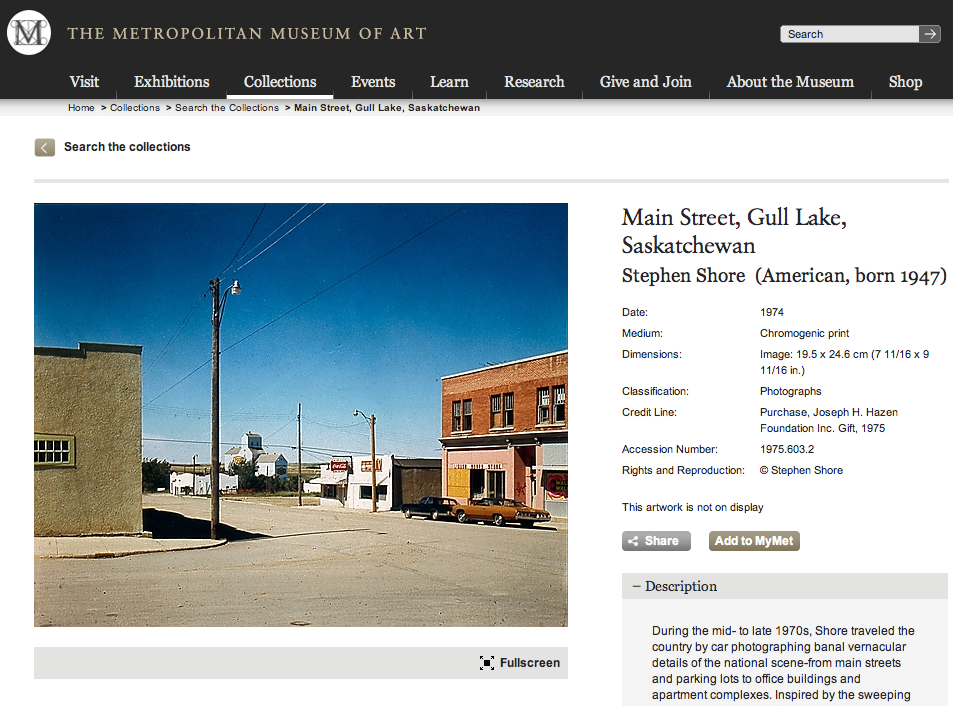The width and height of the screenshot is (953, 706).
Task: Collapse the Description section
Action: (x=637, y=587)
